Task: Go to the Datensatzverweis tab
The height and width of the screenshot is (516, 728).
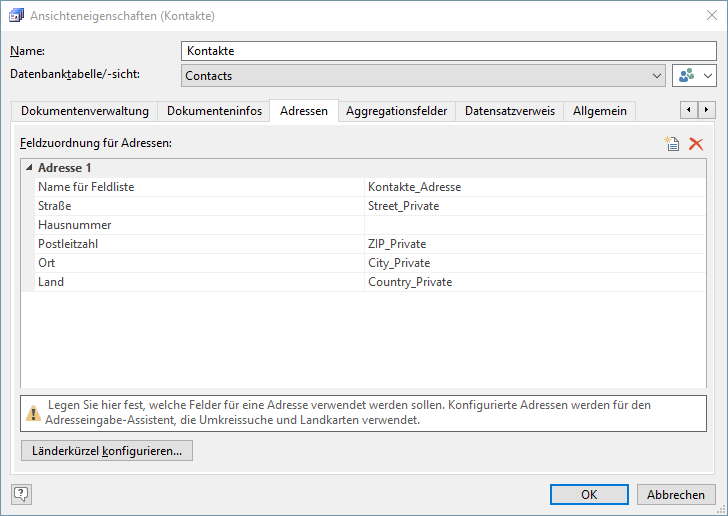Action: [509, 111]
